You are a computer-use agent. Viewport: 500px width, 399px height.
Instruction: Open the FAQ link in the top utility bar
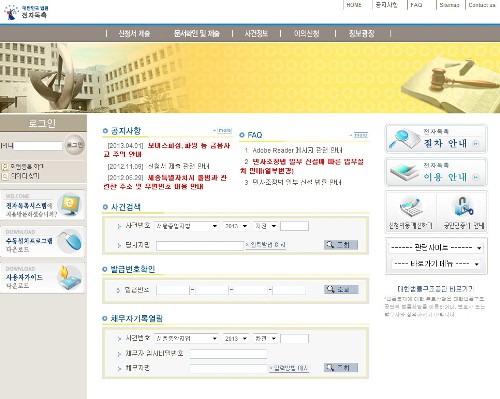click(x=416, y=5)
